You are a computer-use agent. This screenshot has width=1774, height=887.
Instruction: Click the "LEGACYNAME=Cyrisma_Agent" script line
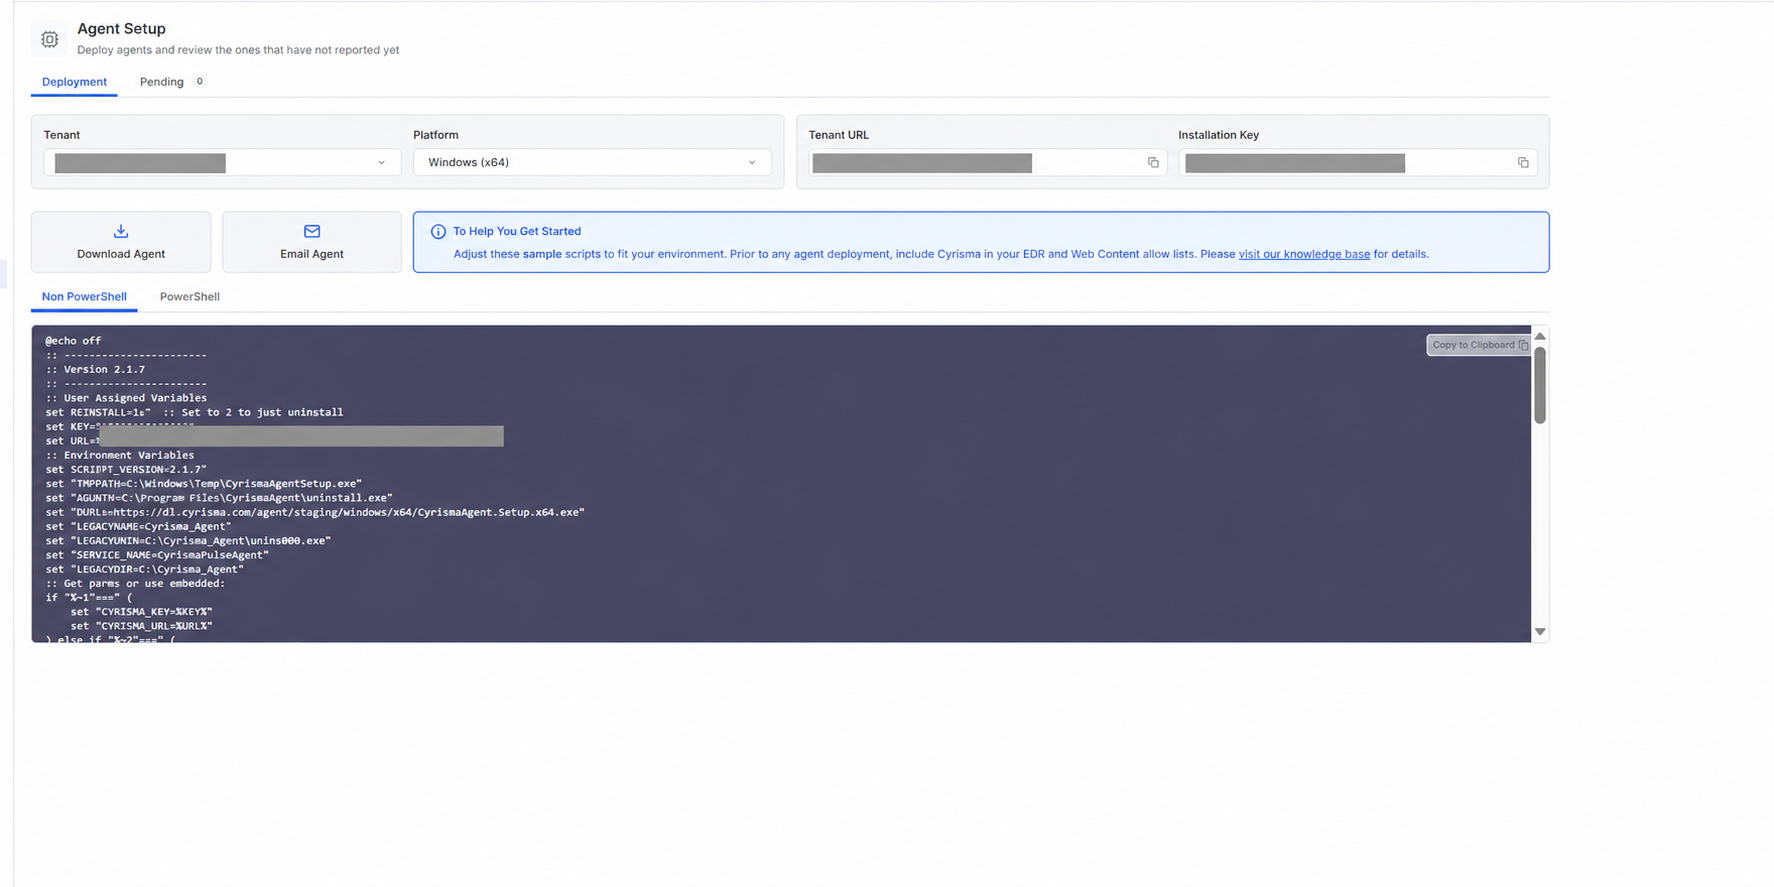pos(138,527)
